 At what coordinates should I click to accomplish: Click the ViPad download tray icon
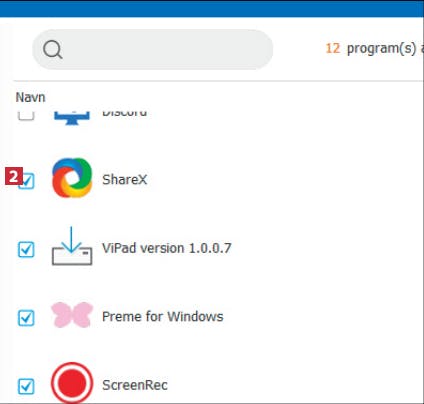pyautogui.click(x=72, y=246)
